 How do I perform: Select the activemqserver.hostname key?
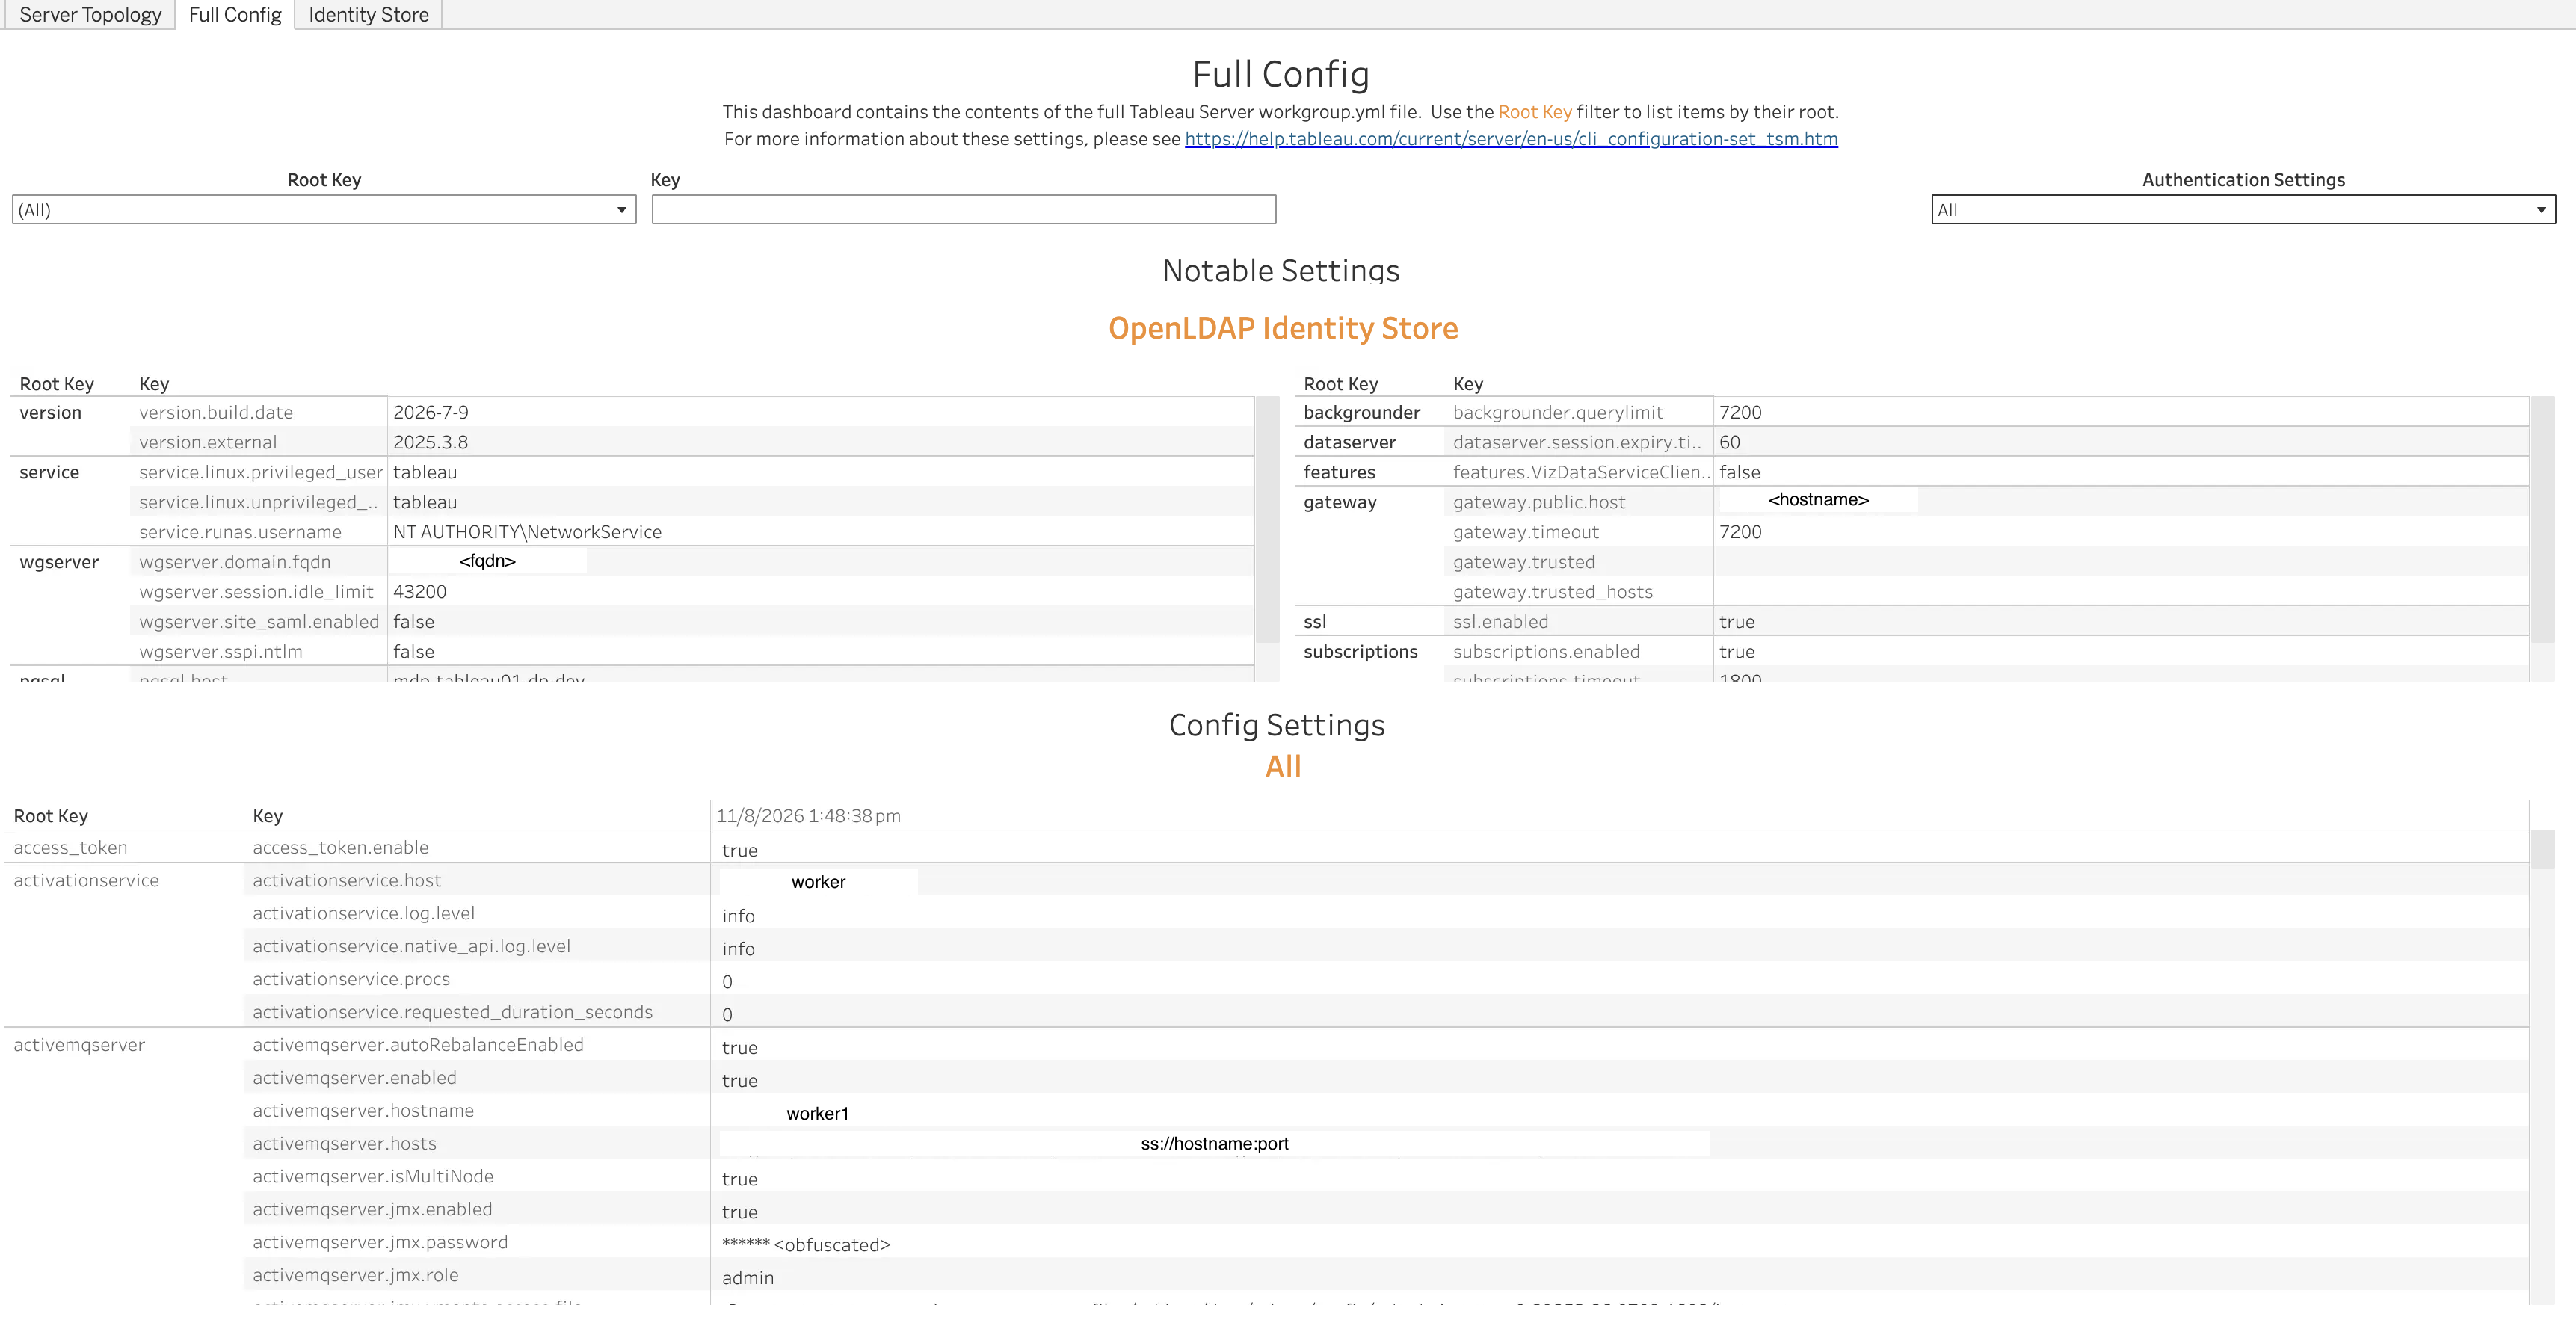coord(363,1111)
